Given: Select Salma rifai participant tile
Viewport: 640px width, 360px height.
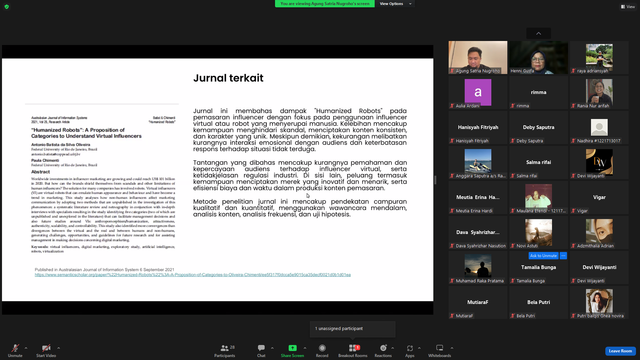Looking at the screenshot, I should pos(538,162).
